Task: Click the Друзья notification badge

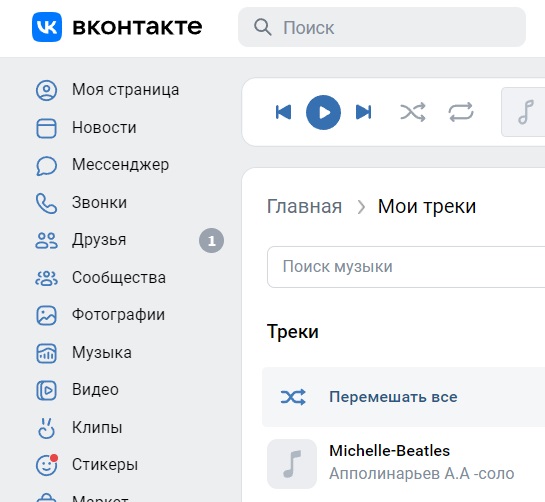Action: (x=211, y=241)
